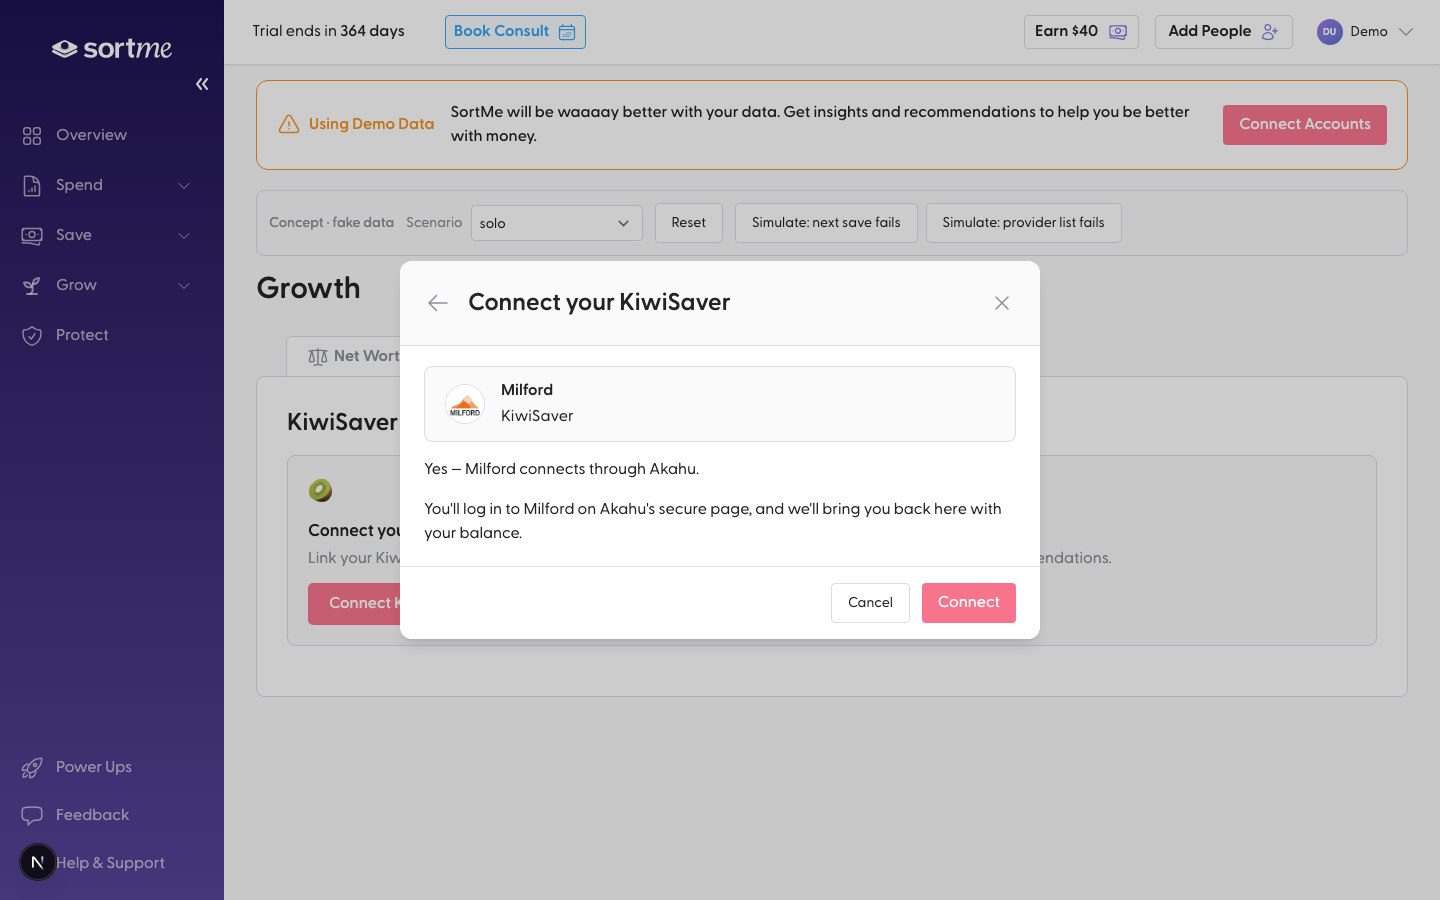The width and height of the screenshot is (1440, 900).
Task: Click the Spend sidebar icon
Action: click(x=32, y=185)
